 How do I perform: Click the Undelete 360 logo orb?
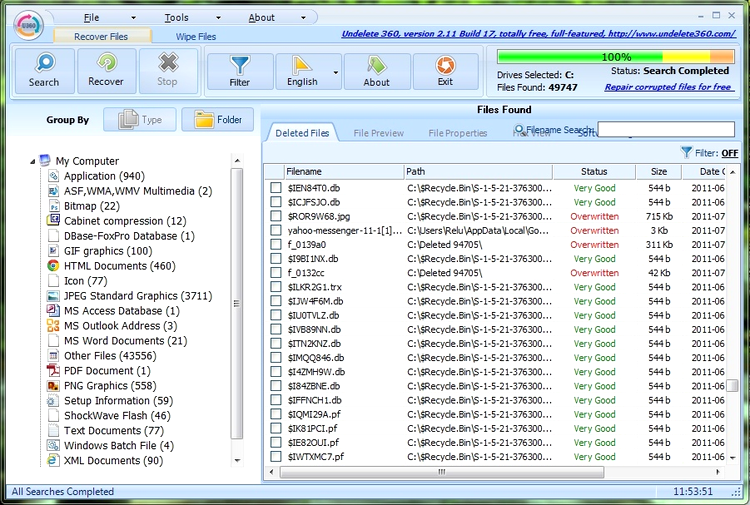29,25
